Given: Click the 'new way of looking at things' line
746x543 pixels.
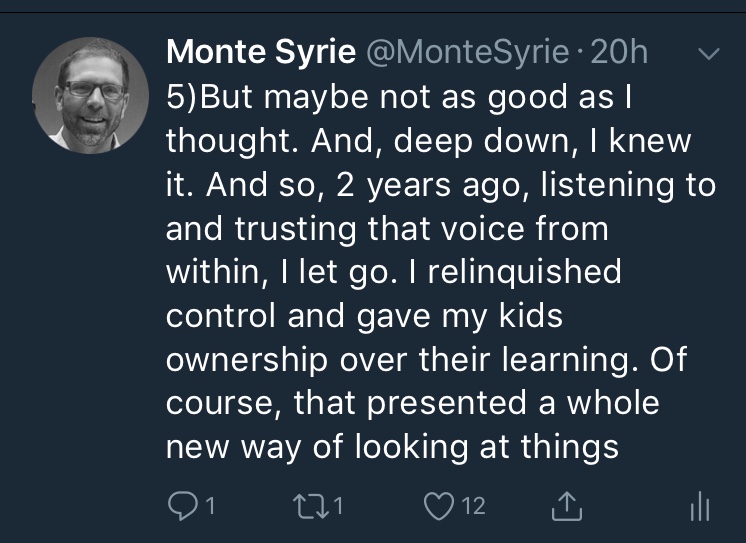Looking at the screenshot, I should click(392, 444).
